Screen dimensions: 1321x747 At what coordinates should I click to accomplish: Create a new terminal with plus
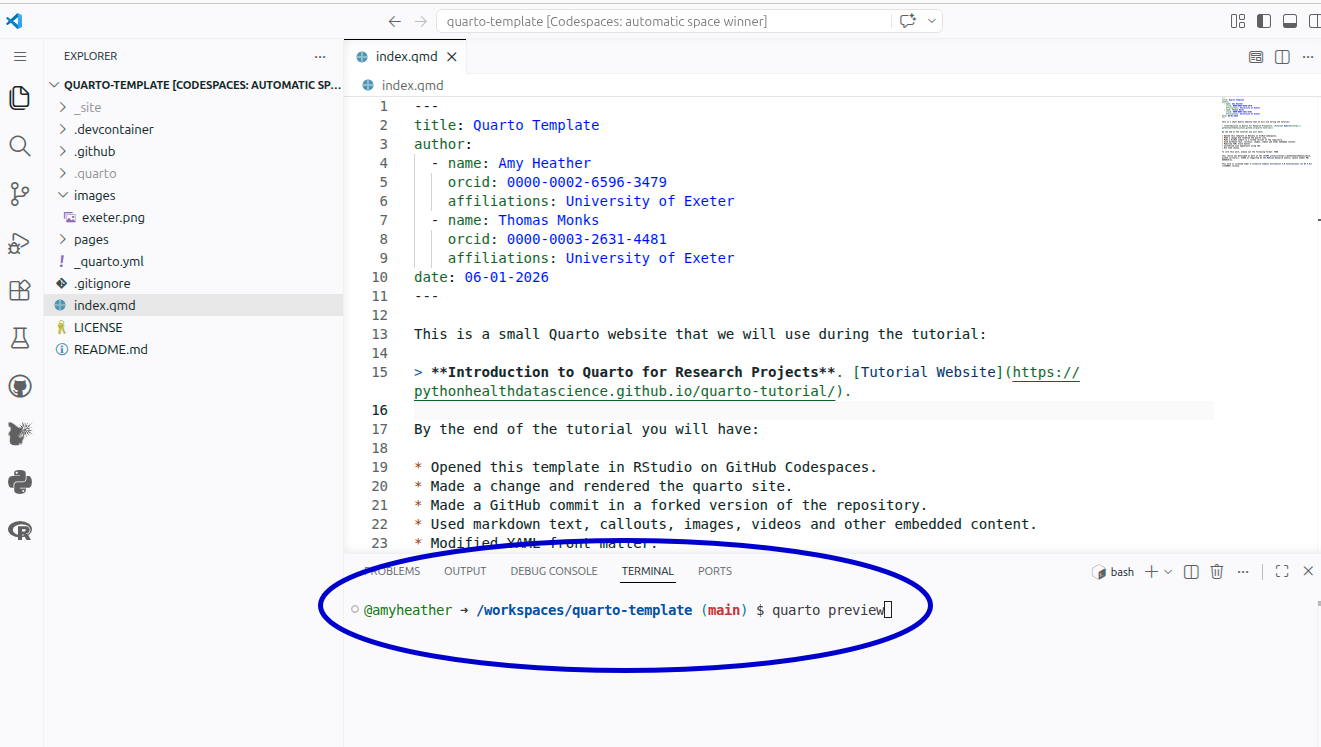[x=1151, y=572]
